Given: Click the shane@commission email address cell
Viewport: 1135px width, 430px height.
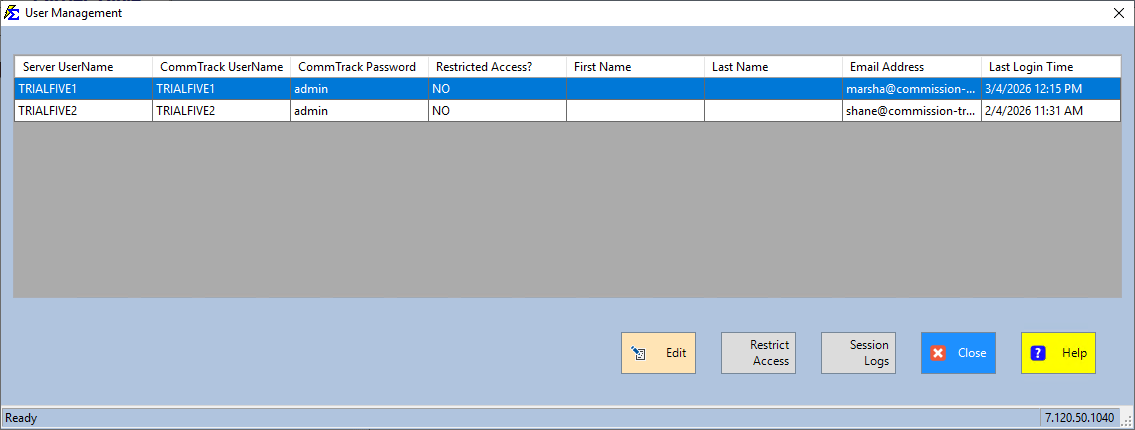Looking at the screenshot, I should tap(910, 111).
